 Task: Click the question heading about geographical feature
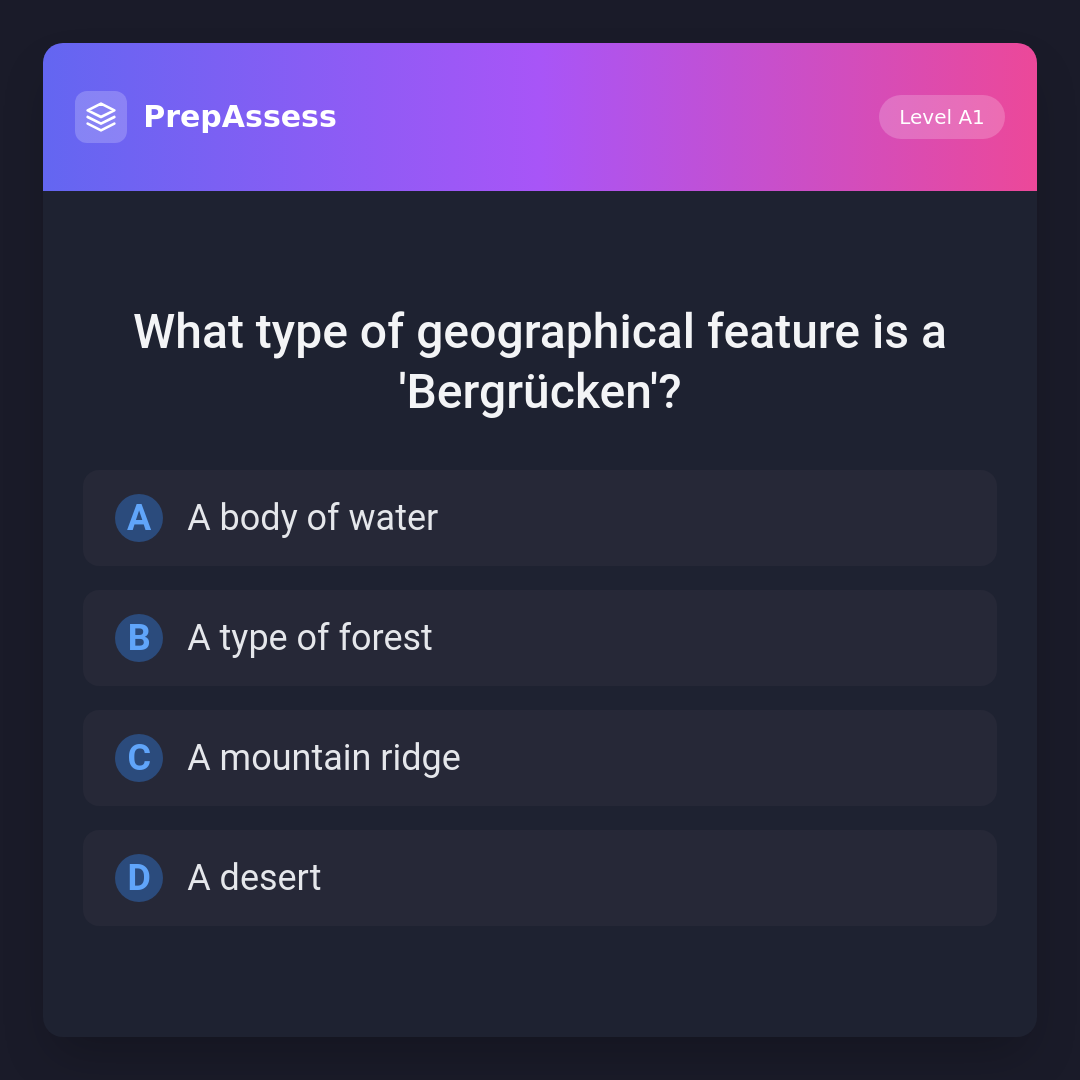(x=540, y=332)
